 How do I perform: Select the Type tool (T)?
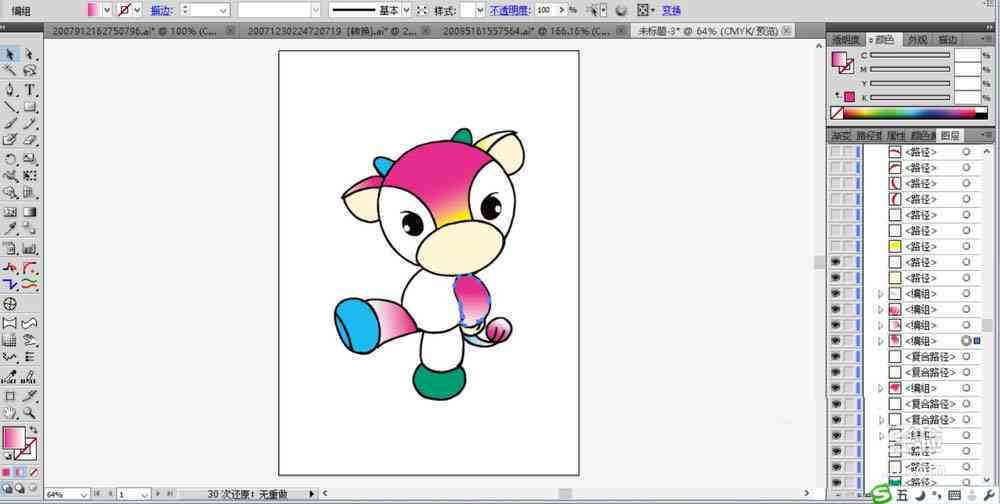click(x=29, y=90)
